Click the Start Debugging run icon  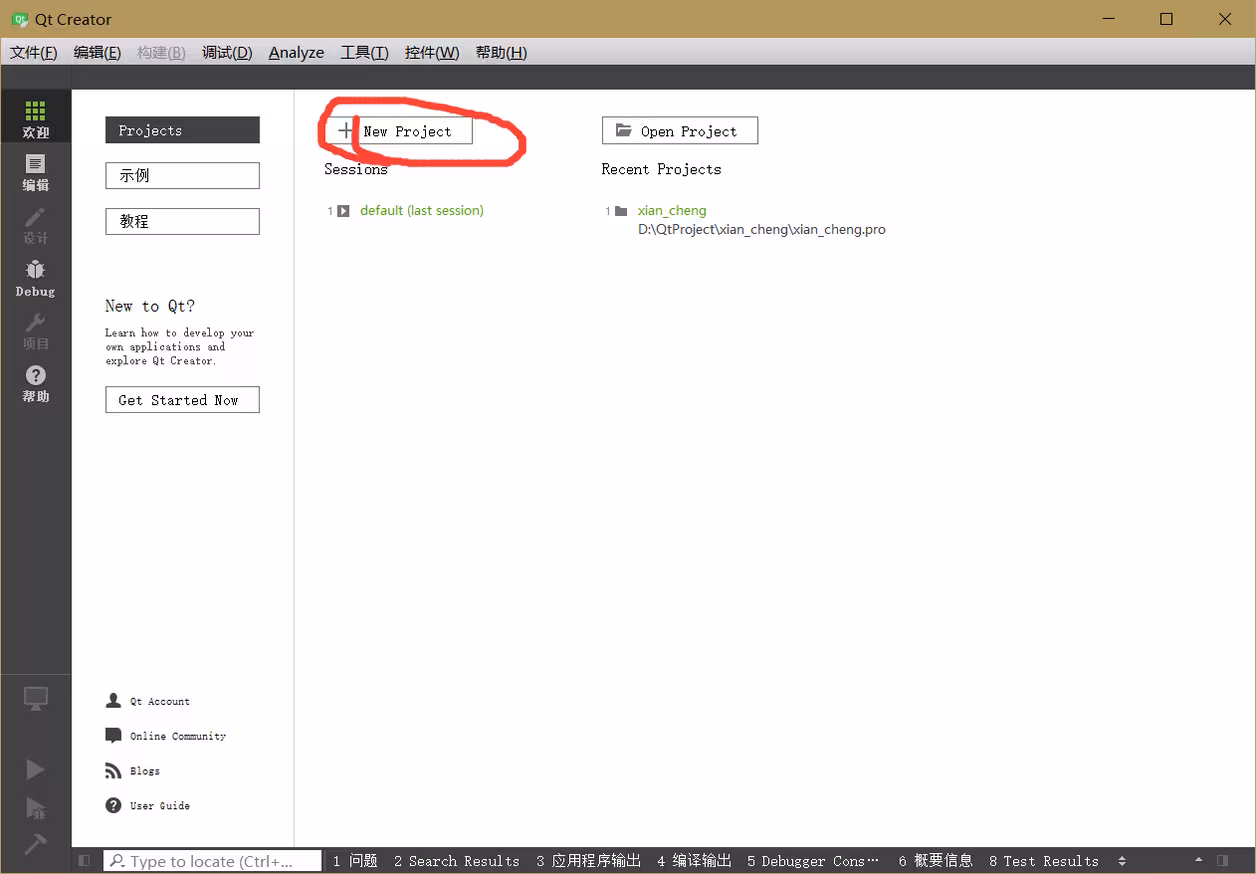pyautogui.click(x=35, y=808)
